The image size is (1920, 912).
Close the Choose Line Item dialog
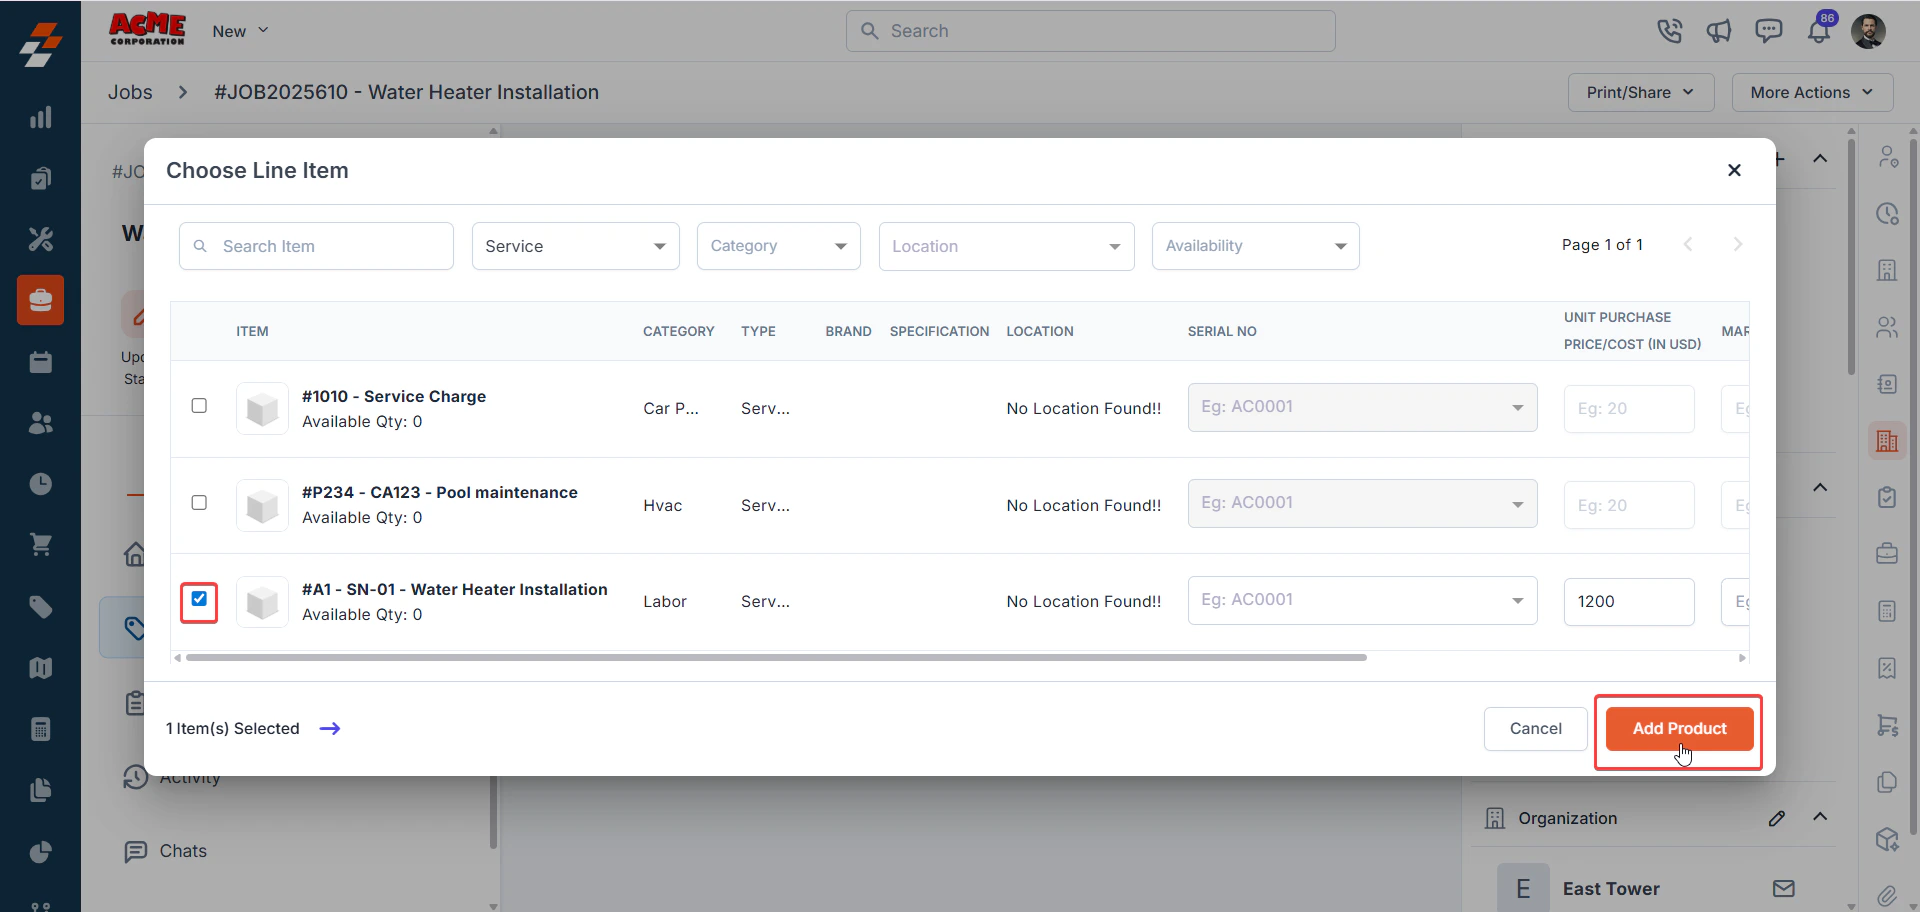(x=1735, y=170)
